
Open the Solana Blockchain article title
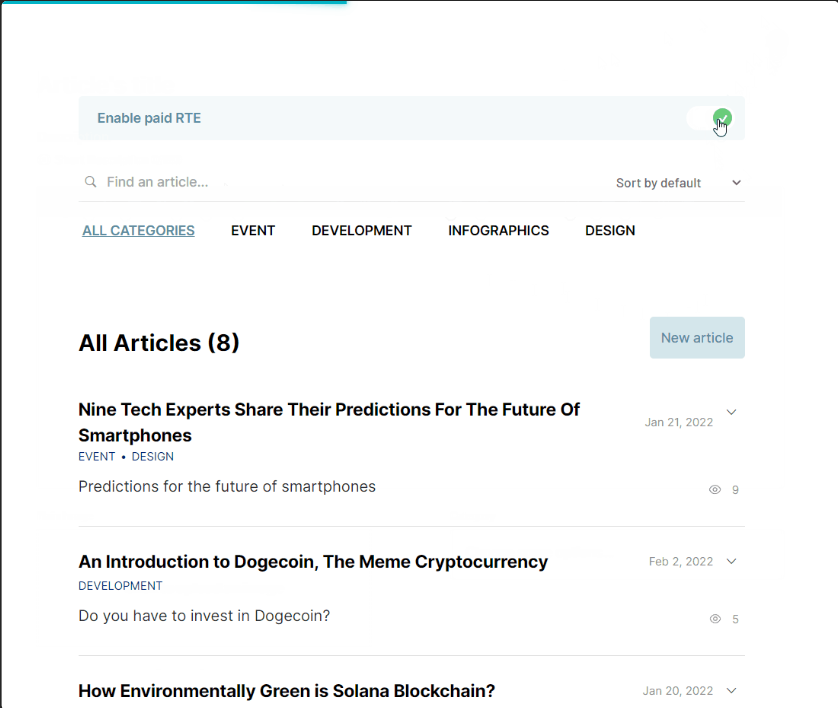(287, 691)
